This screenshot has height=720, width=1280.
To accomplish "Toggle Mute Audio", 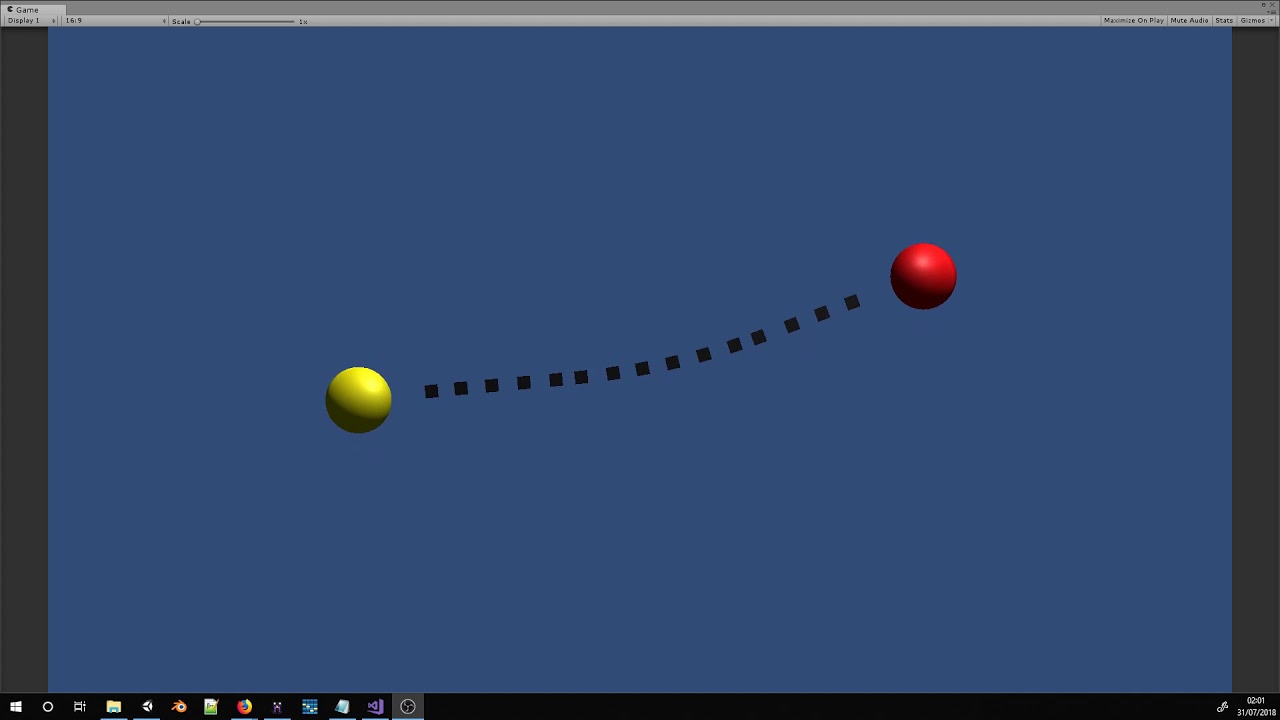I will pos(1189,21).
